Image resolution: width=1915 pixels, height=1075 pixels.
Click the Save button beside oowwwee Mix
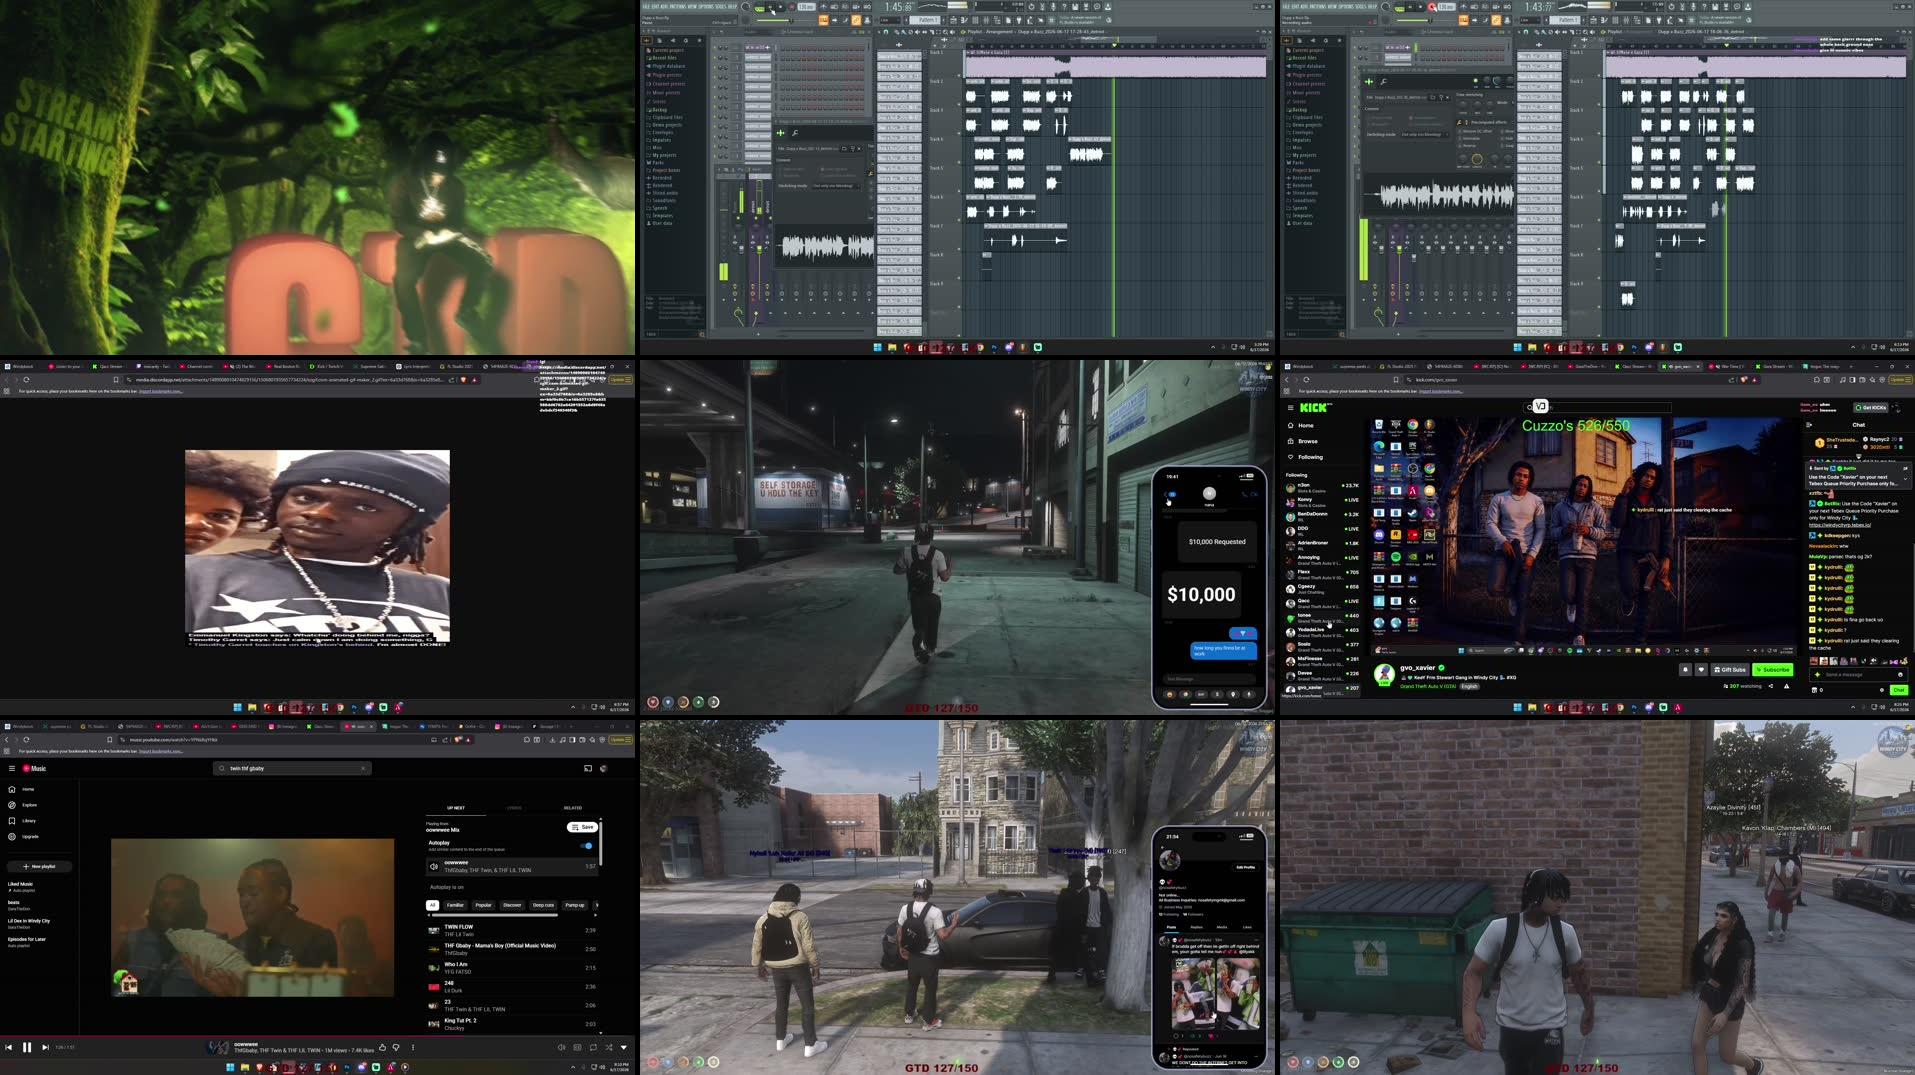pyautogui.click(x=582, y=827)
